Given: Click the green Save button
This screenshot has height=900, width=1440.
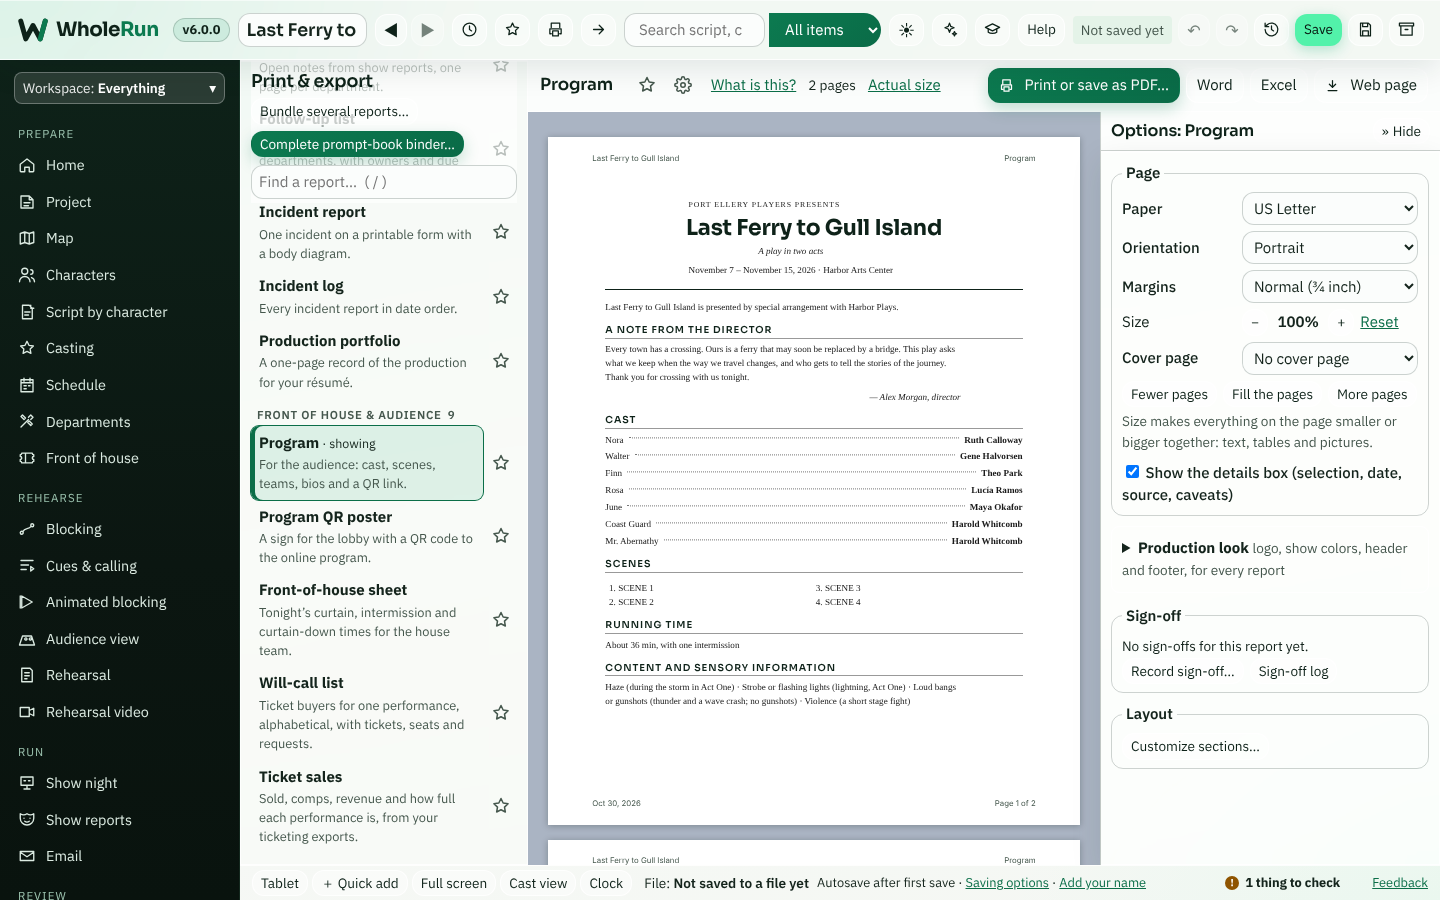Looking at the screenshot, I should 1318,30.
